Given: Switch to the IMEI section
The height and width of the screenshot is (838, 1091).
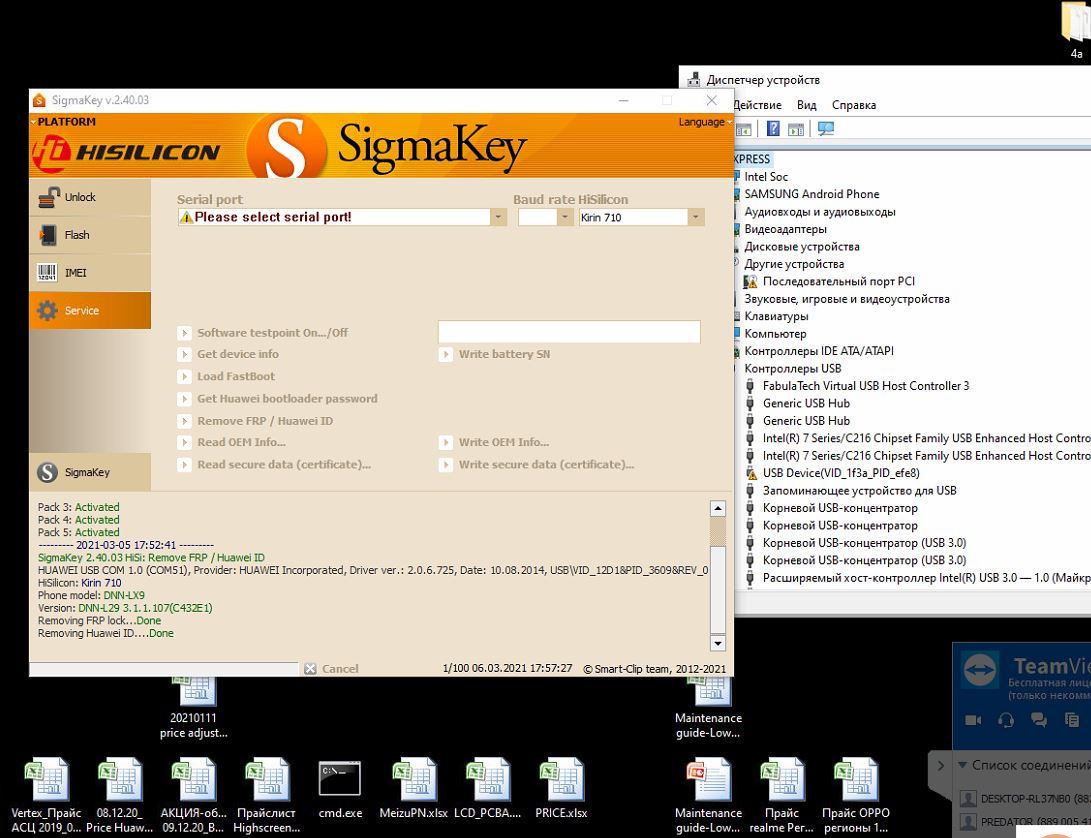Looking at the screenshot, I should click(90, 273).
